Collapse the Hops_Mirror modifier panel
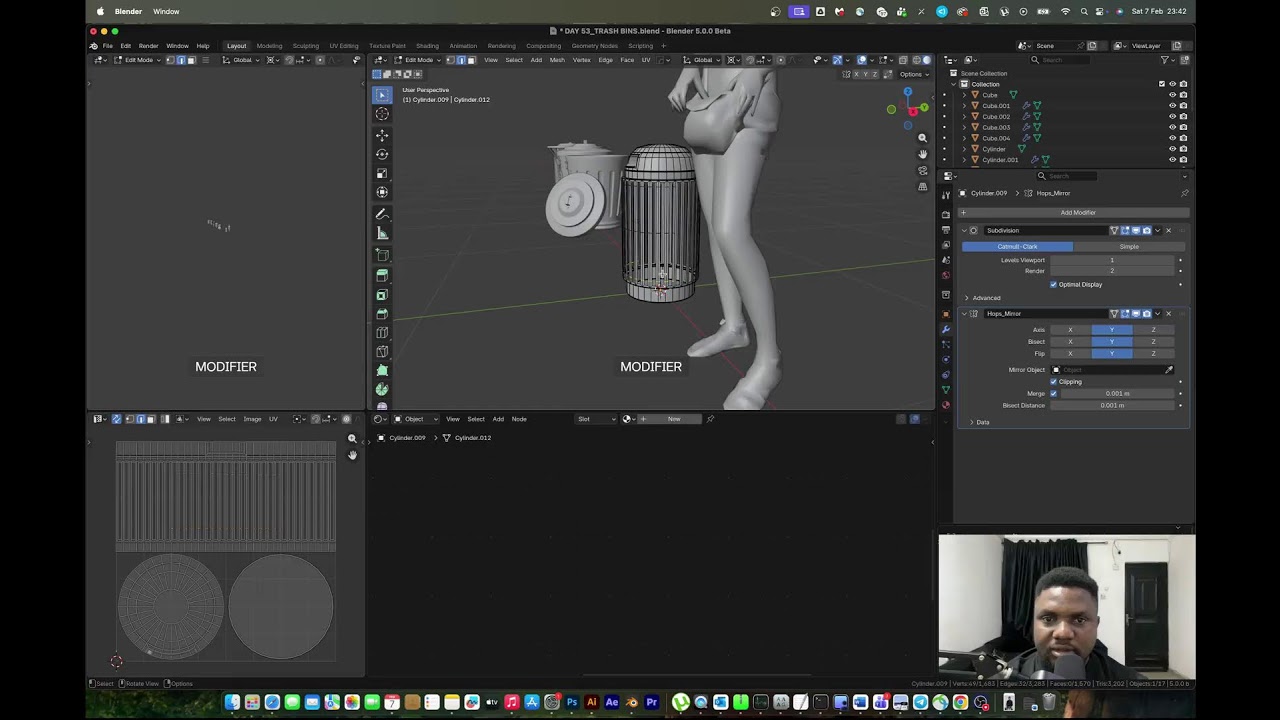 click(965, 314)
